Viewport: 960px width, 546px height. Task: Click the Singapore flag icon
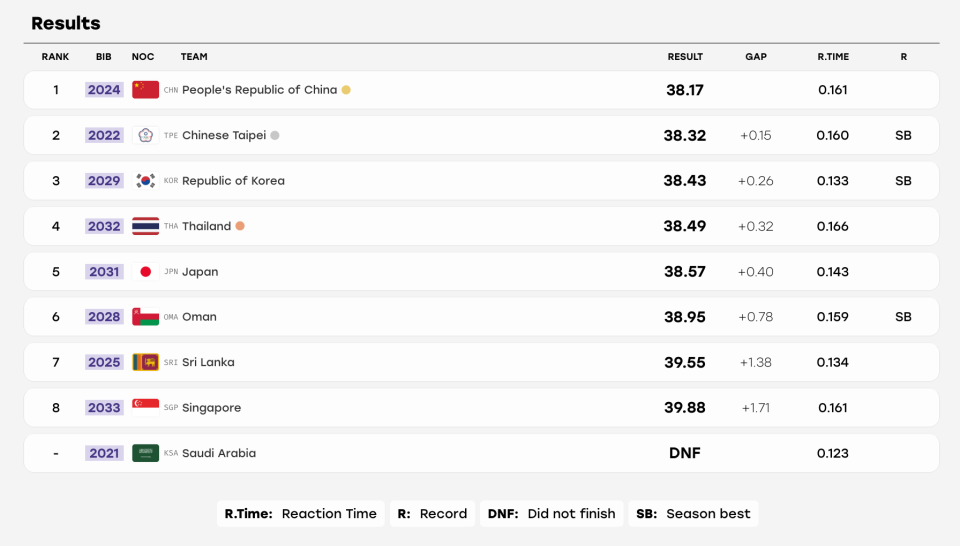click(145, 407)
